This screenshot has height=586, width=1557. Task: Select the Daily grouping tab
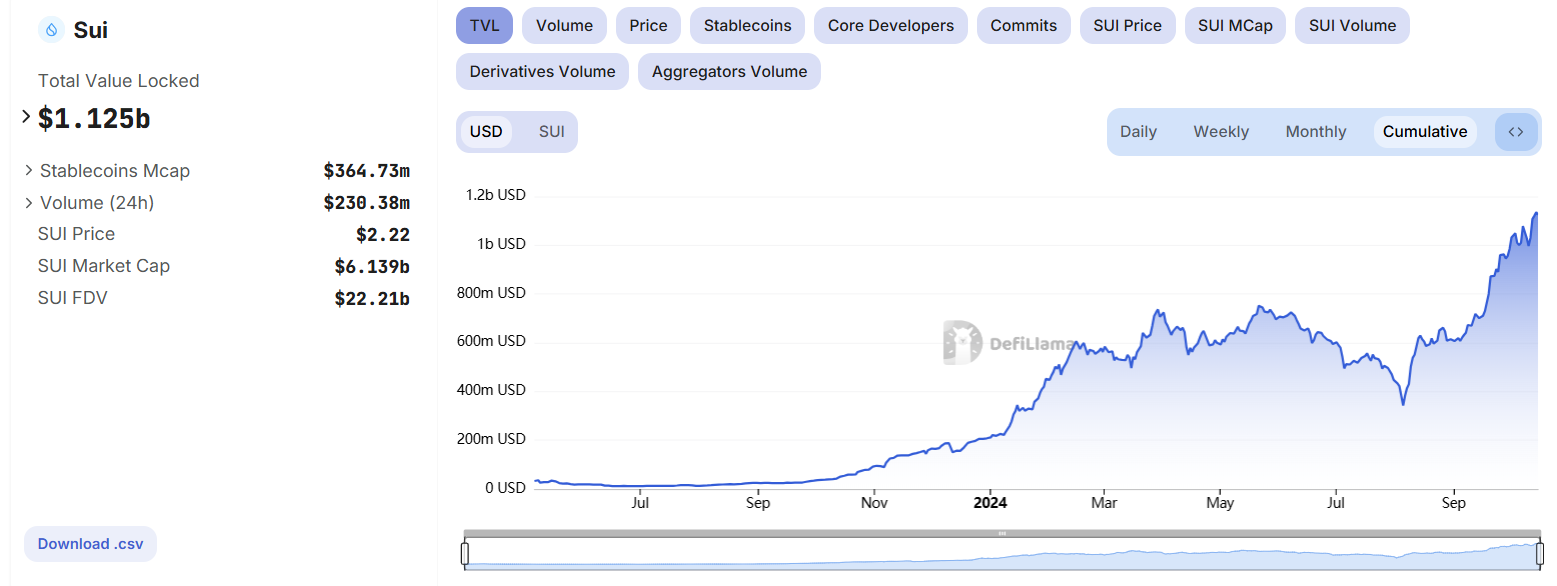click(1138, 132)
